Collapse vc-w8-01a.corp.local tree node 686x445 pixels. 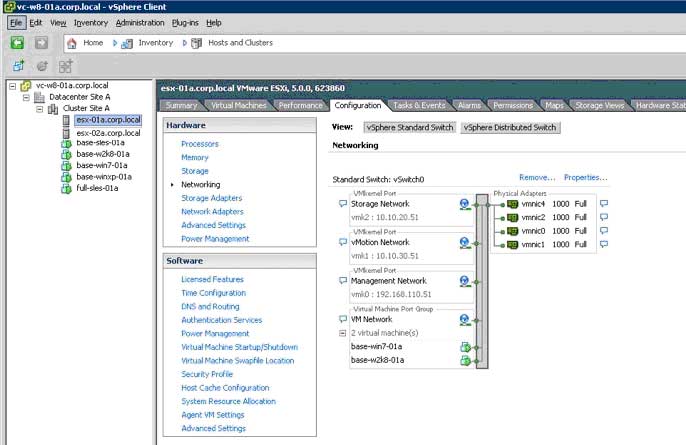click(13, 86)
